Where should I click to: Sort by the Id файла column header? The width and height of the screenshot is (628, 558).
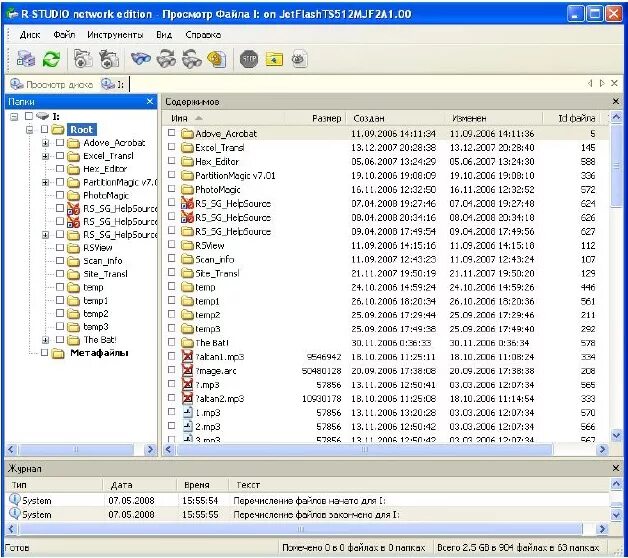click(577, 118)
